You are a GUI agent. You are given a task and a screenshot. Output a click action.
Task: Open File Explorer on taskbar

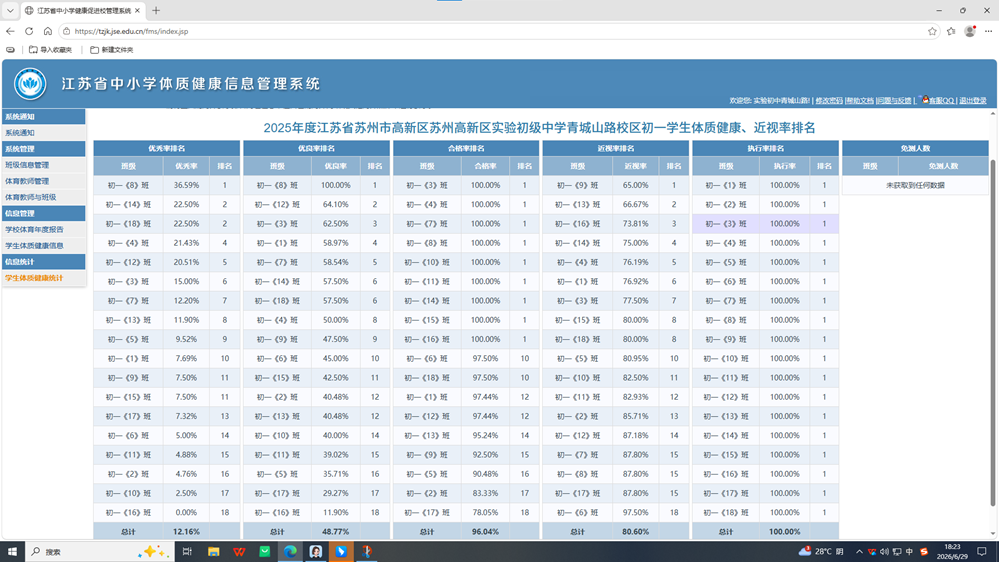pyautogui.click(x=213, y=551)
